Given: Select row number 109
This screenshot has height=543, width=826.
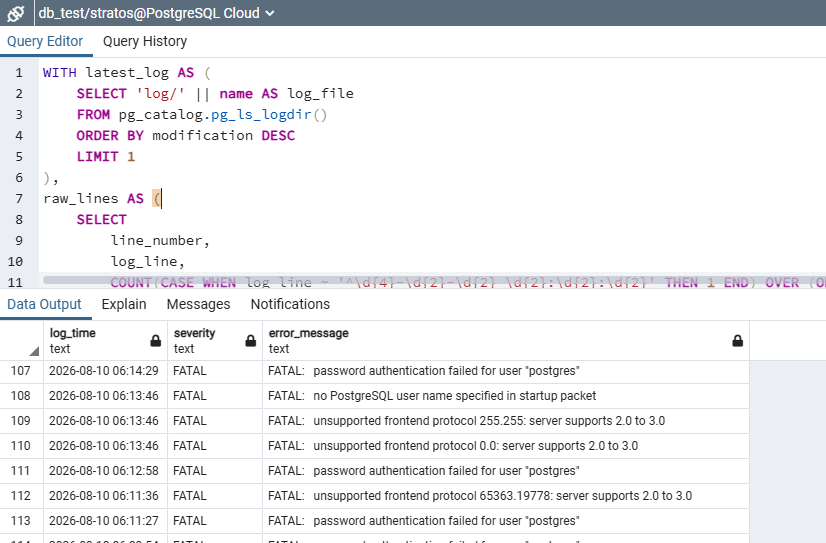Looking at the screenshot, I should click(x=21, y=421).
